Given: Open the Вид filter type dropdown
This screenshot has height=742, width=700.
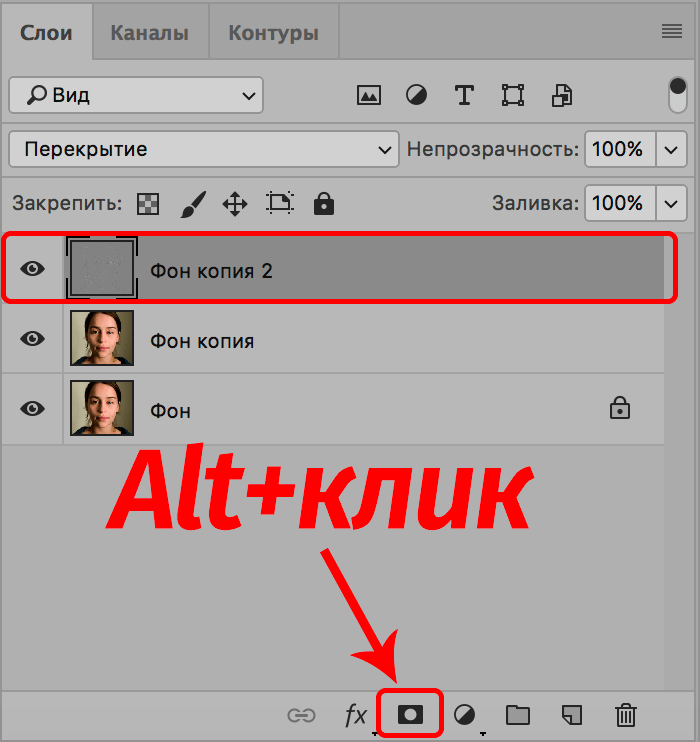Looking at the screenshot, I should point(136,96).
